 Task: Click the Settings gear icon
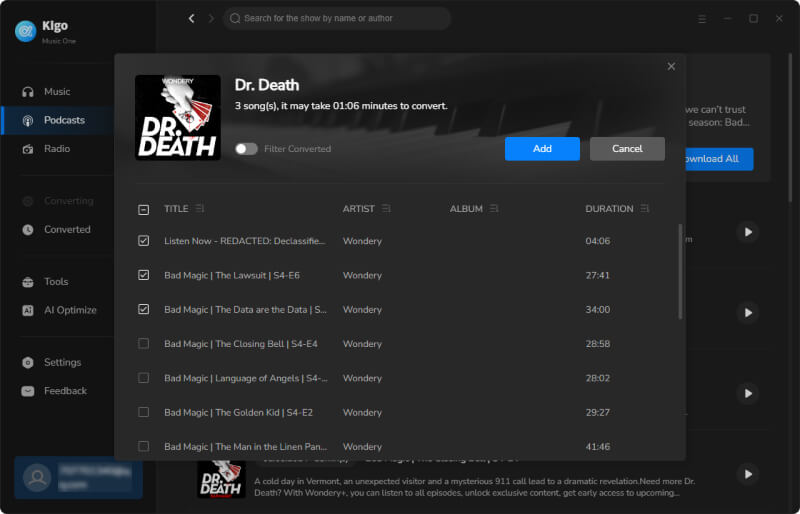click(28, 362)
